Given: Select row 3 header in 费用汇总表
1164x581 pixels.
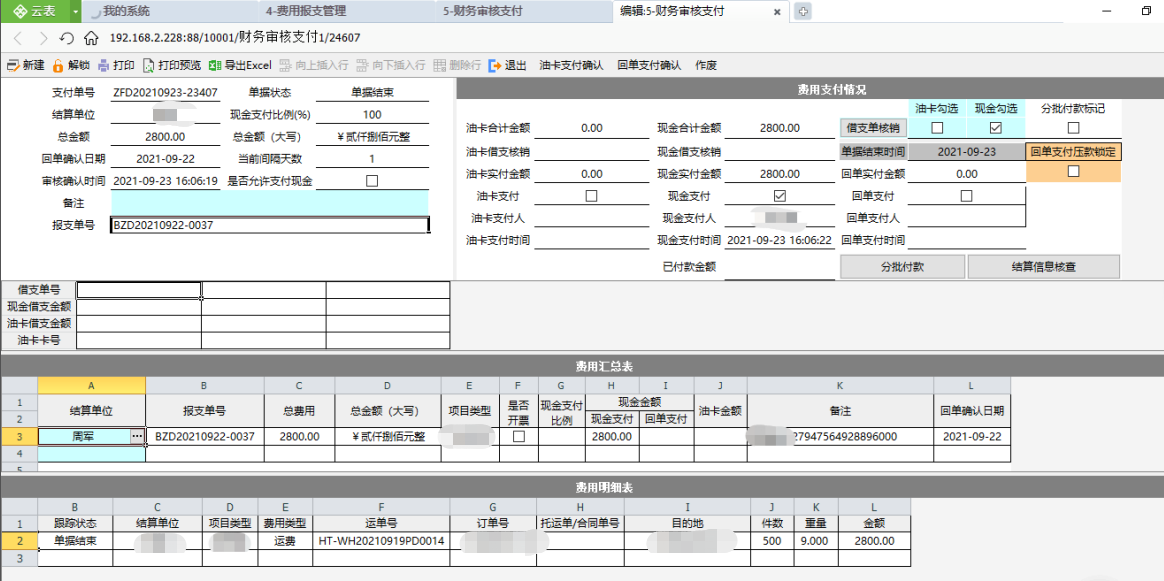Looking at the screenshot, I should pos(19,436).
